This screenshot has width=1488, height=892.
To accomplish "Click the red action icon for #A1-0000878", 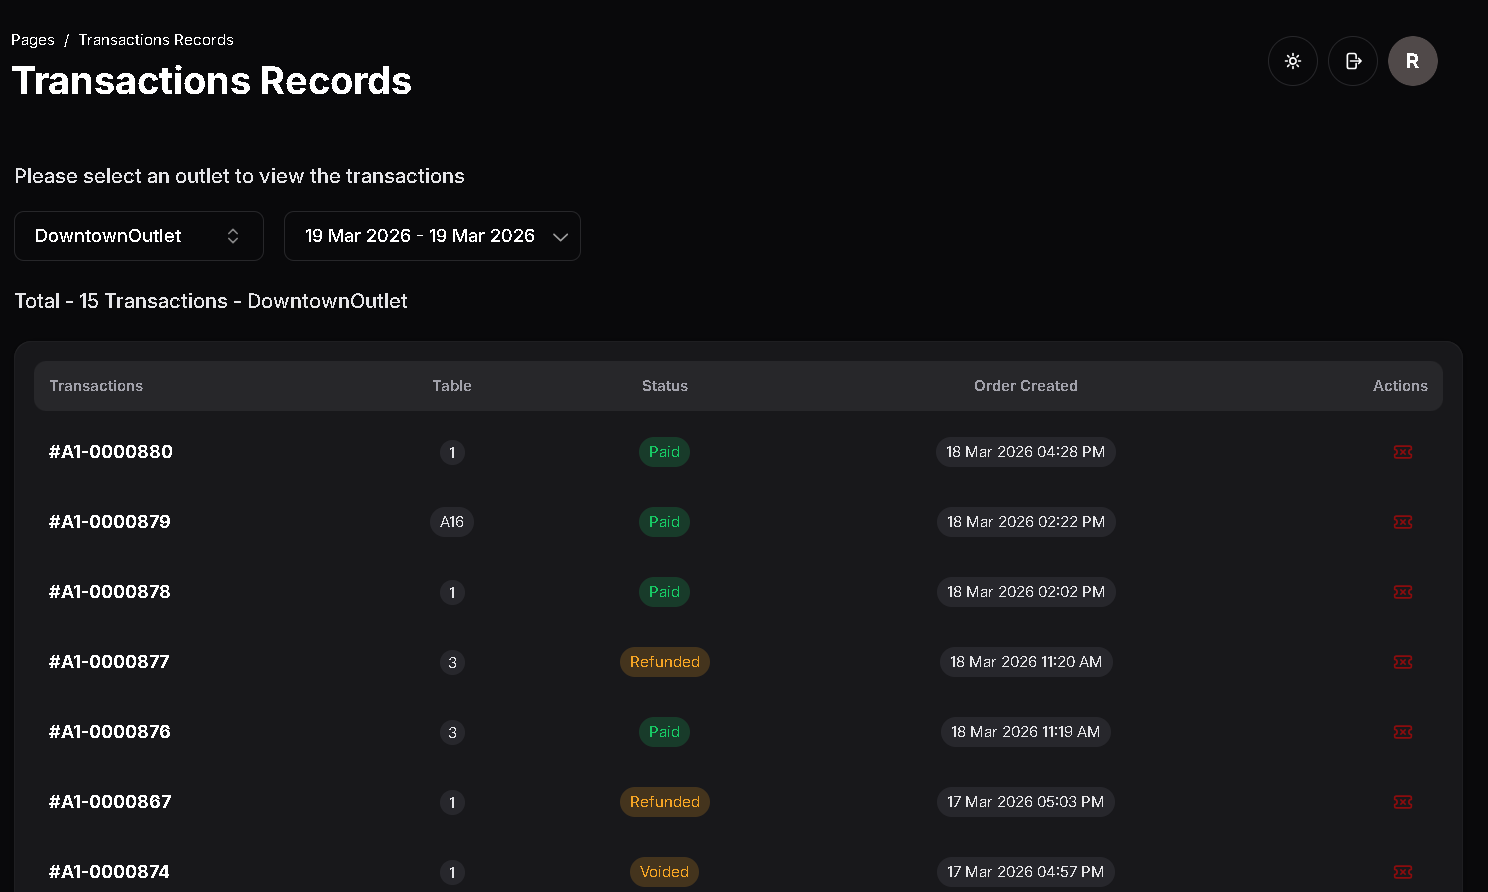I will (x=1402, y=592).
